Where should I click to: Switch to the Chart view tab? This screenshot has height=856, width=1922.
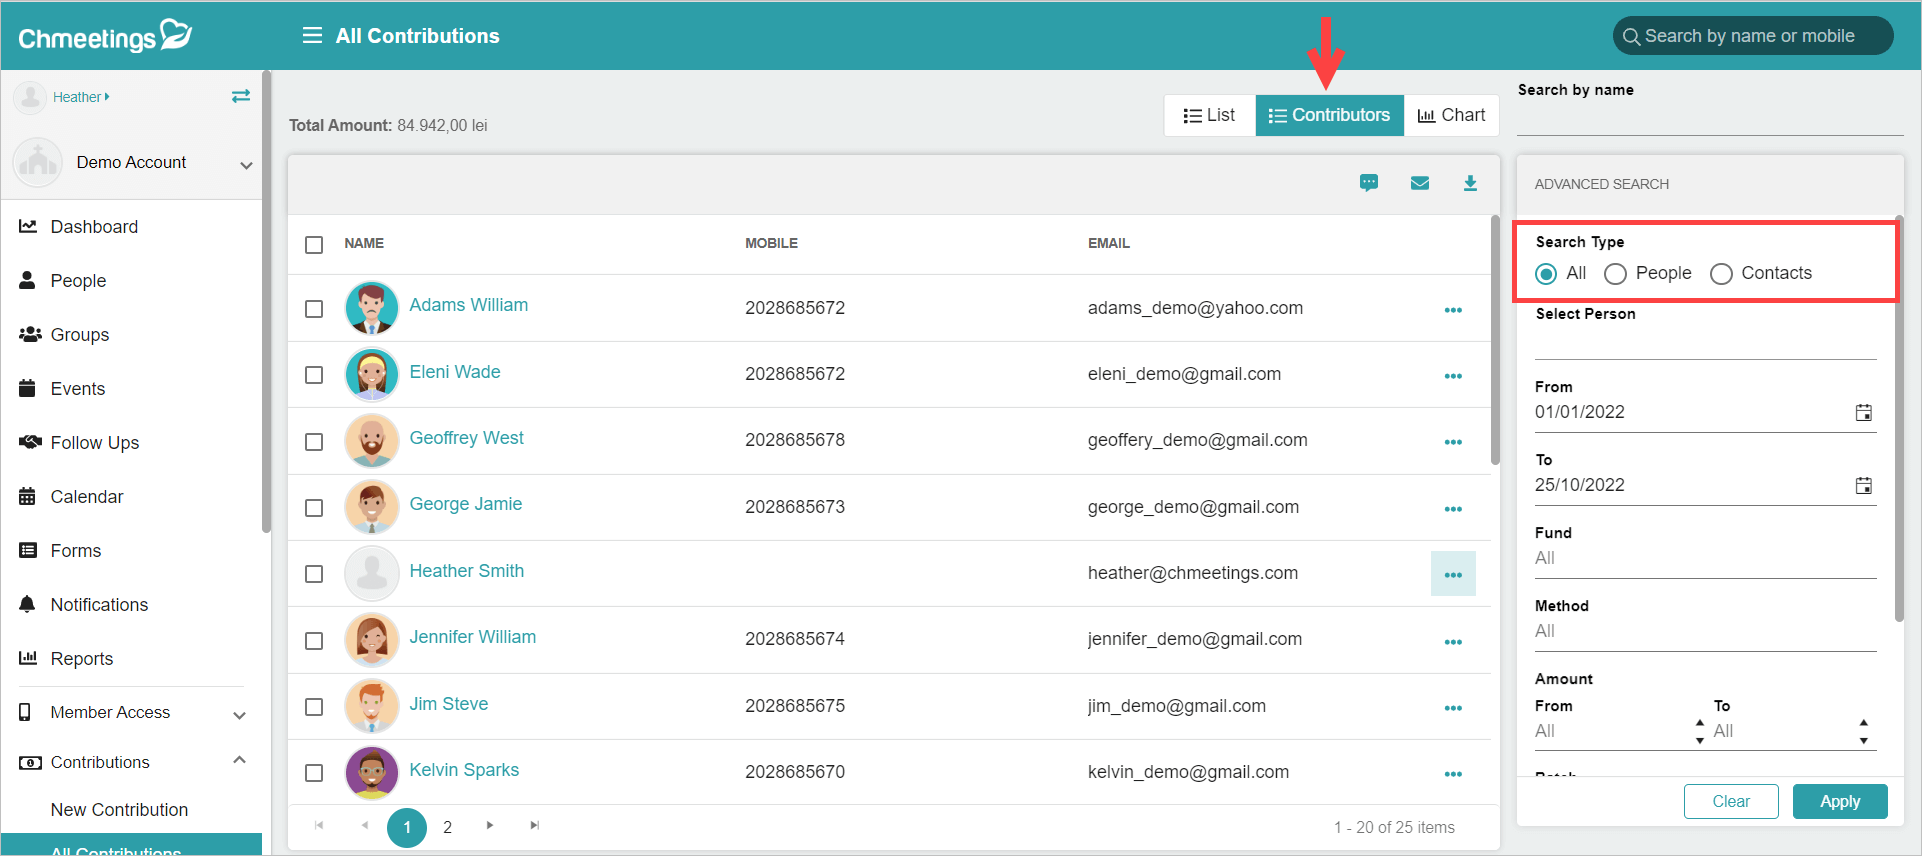[1452, 115]
